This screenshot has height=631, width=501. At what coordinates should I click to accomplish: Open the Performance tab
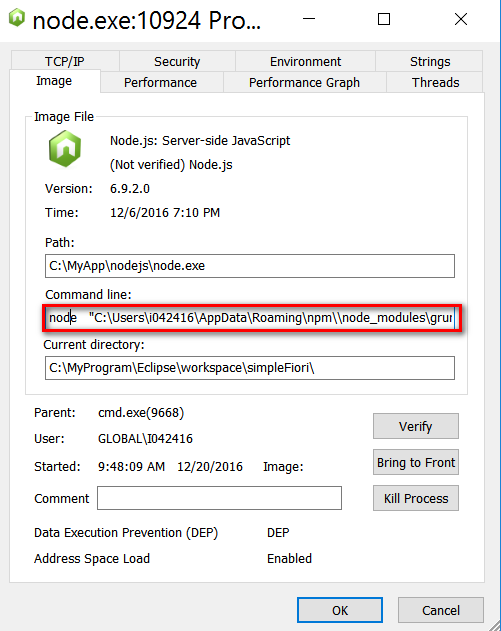[161, 82]
